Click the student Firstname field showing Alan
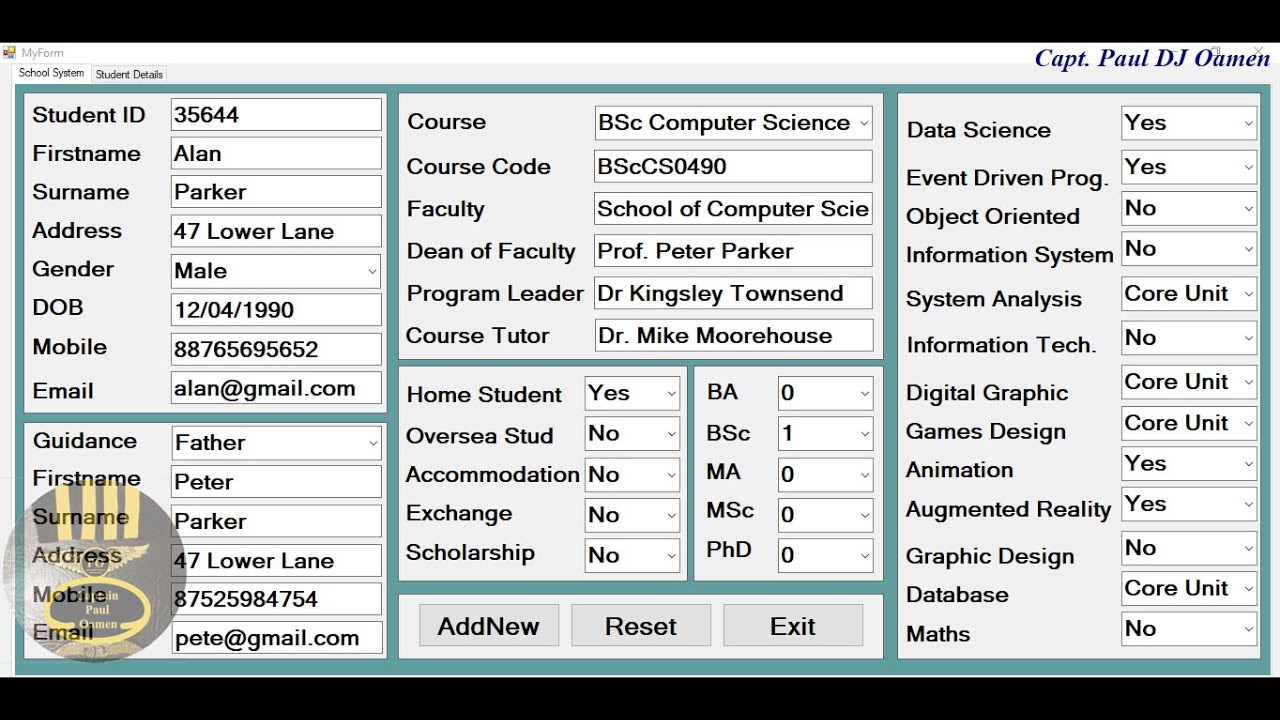Screen dimensions: 1280x720 tap(276, 153)
